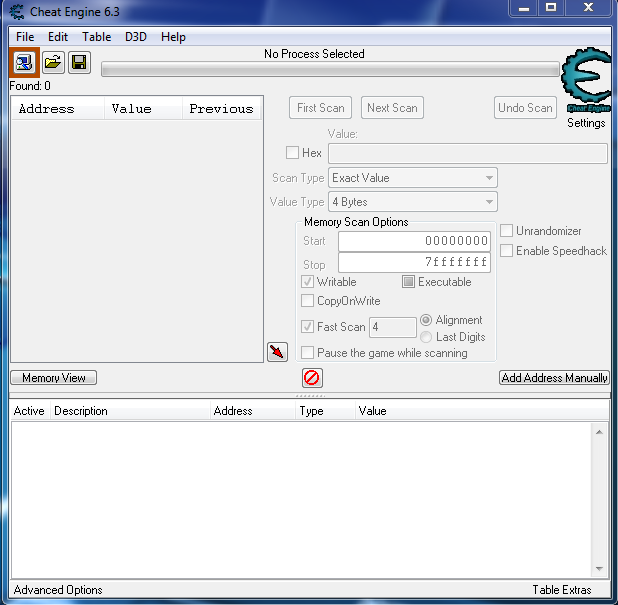The height and width of the screenshot is (605, 618).
Task: Enable Pause the game while scanning
Action: point(307,352)
